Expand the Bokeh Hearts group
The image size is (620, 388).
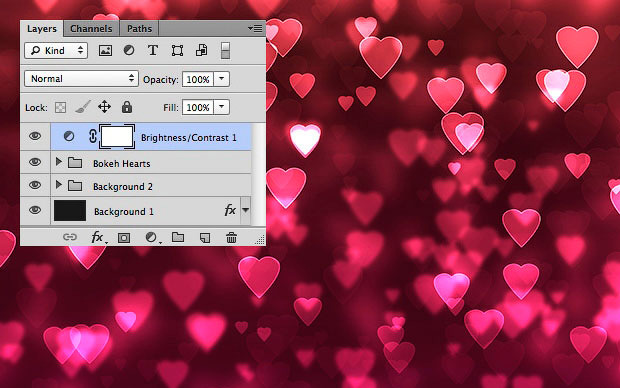tap(59, 162)
